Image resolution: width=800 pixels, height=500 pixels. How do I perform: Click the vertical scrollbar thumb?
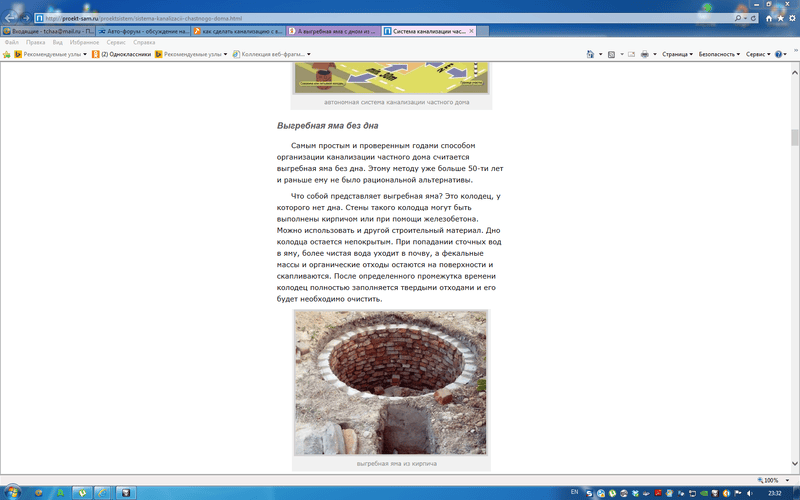pyautogui.click(x=795, y=138)
